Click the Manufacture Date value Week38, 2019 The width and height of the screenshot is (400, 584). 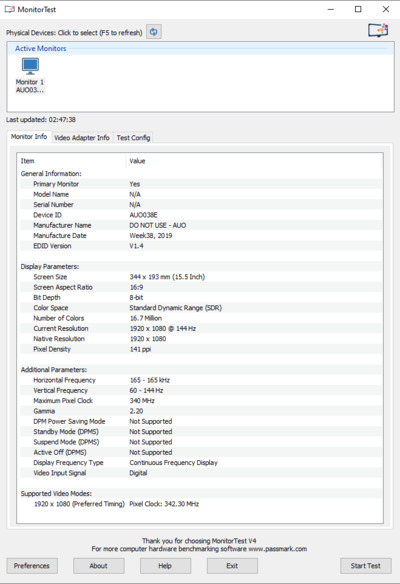click(x=151, y=236)
